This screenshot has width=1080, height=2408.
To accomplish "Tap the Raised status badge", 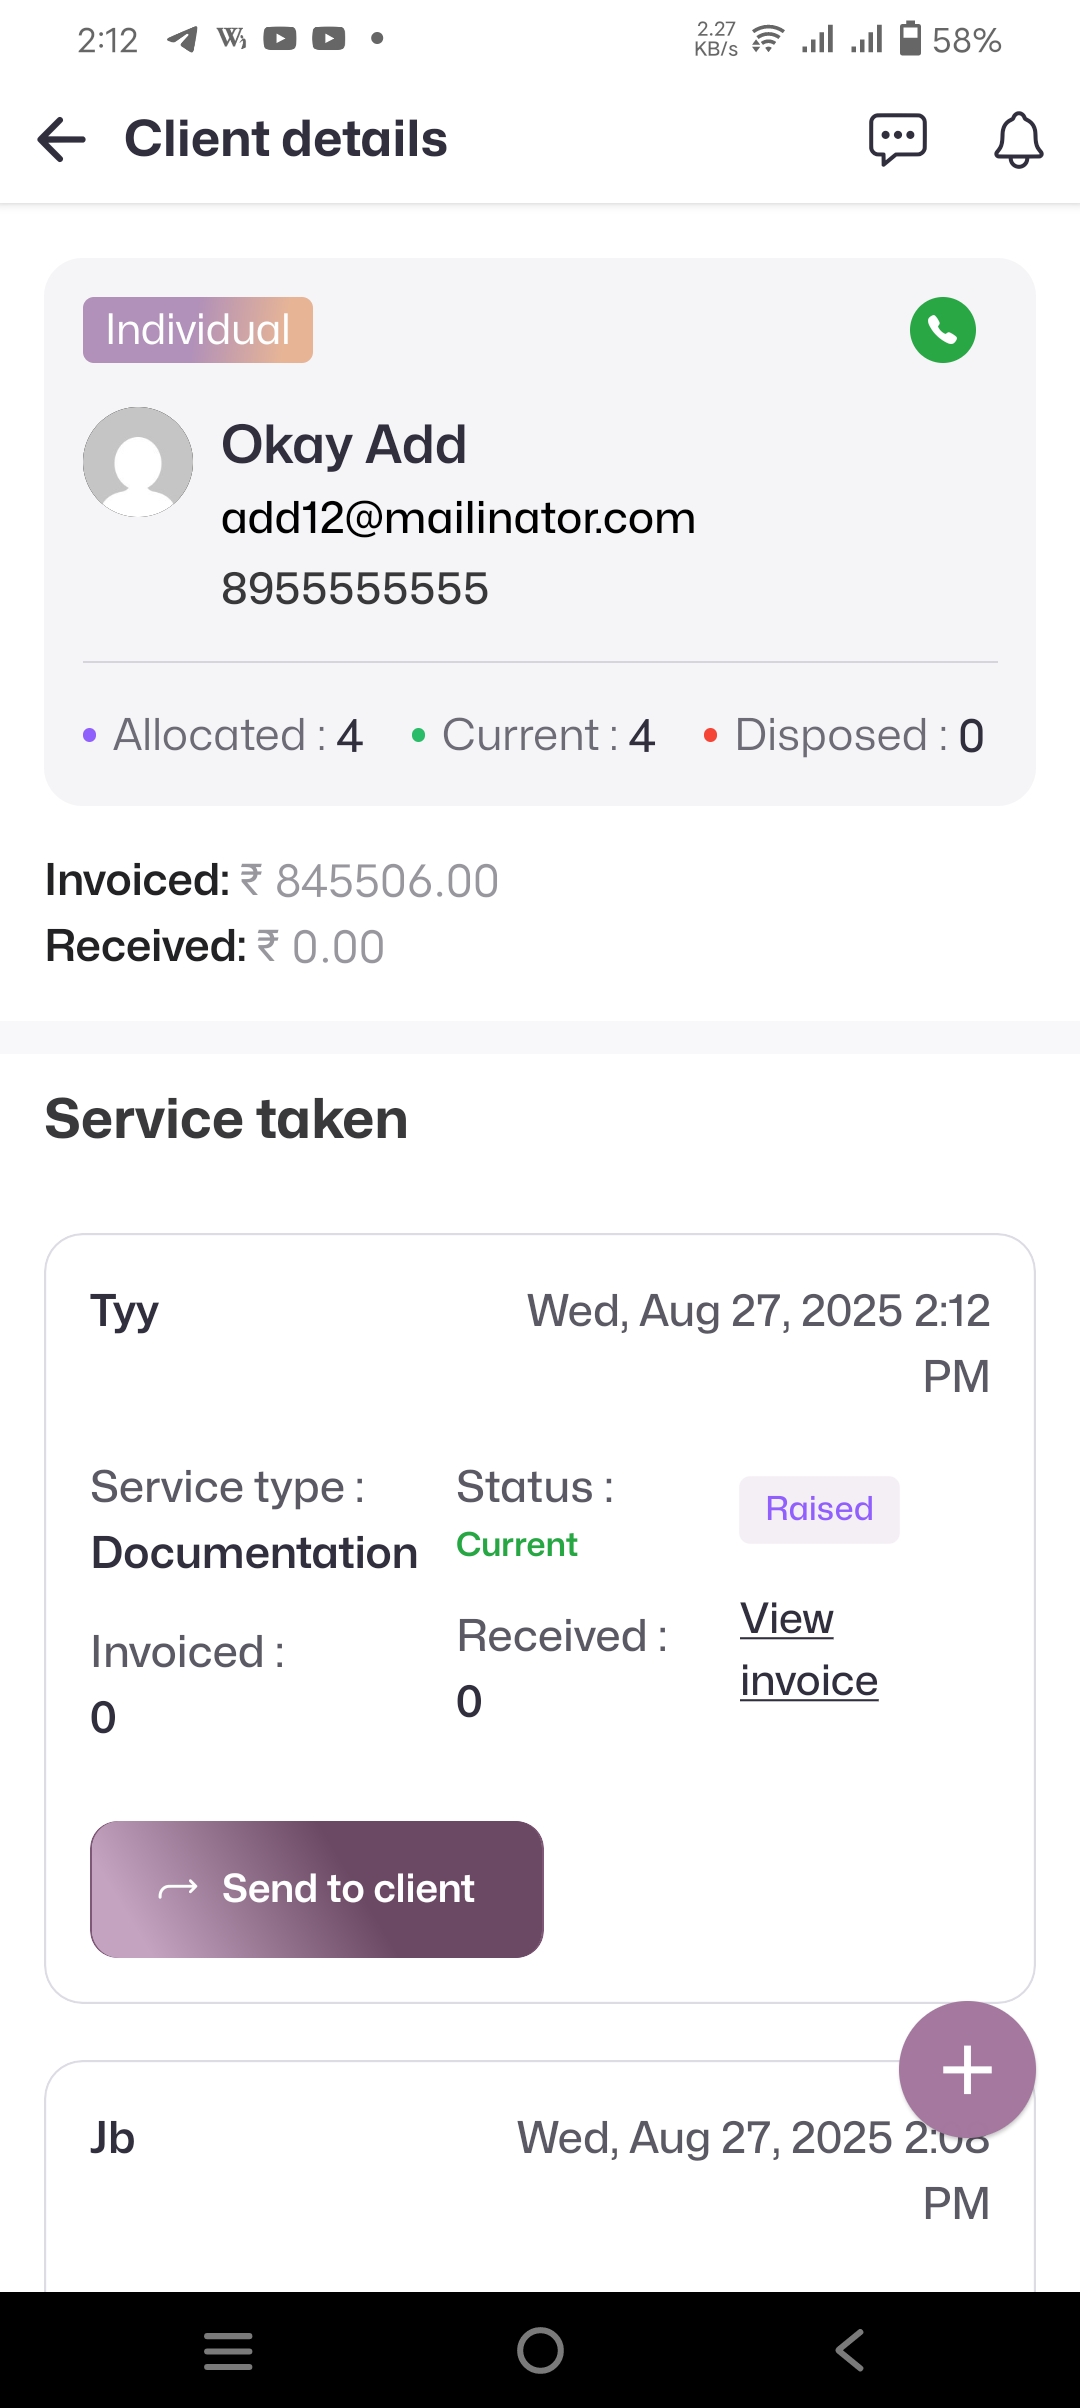I will [x=819, y=1509].
